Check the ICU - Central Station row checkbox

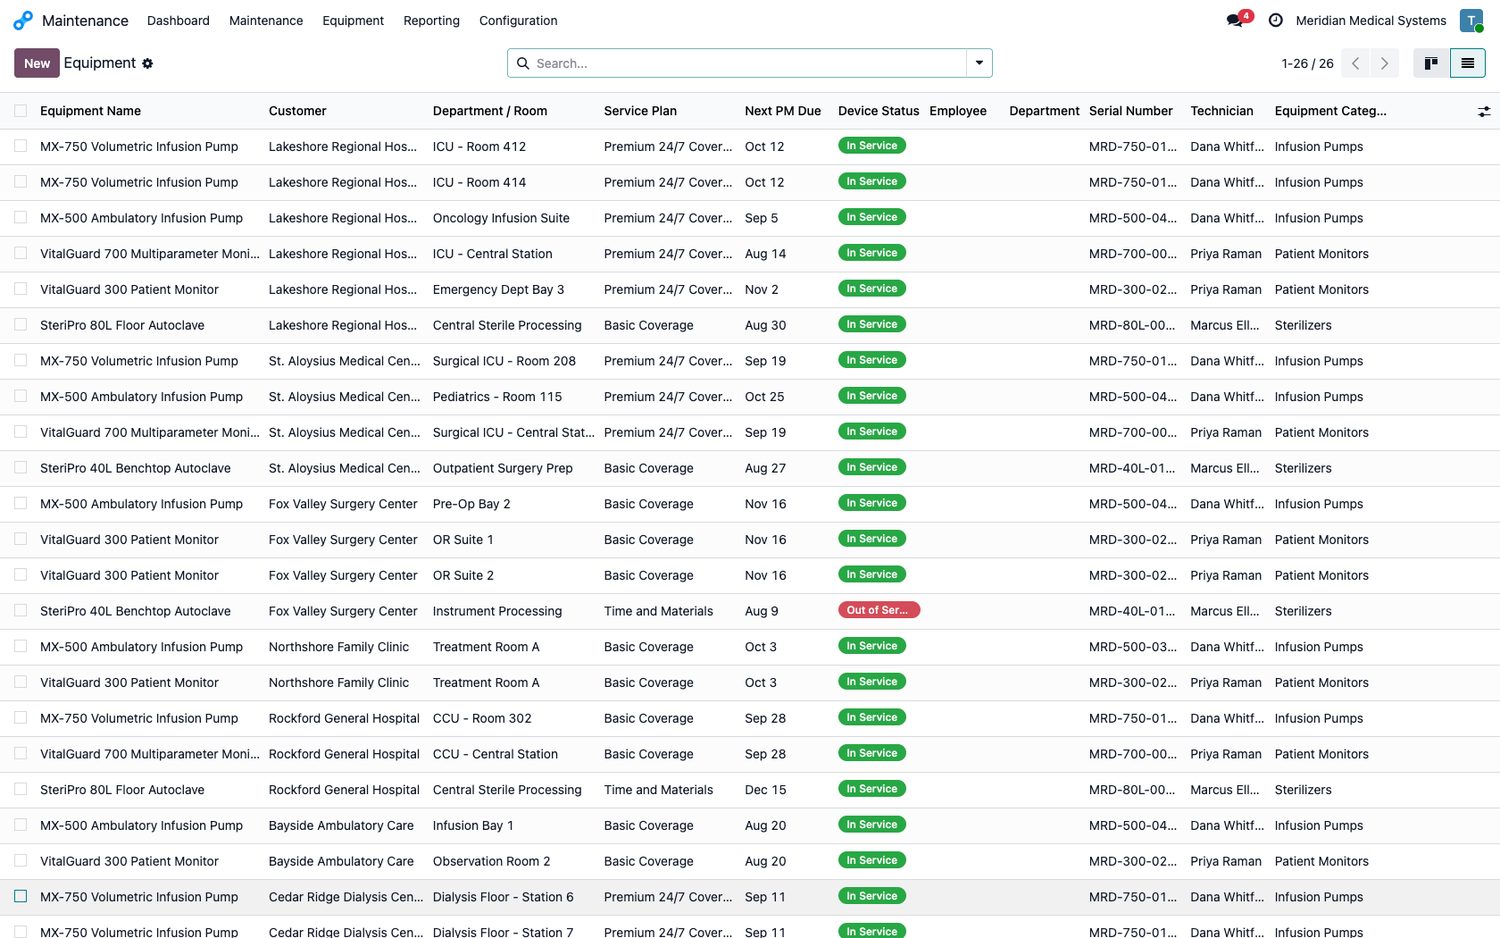pyautogui.click(x=20, y=253)
